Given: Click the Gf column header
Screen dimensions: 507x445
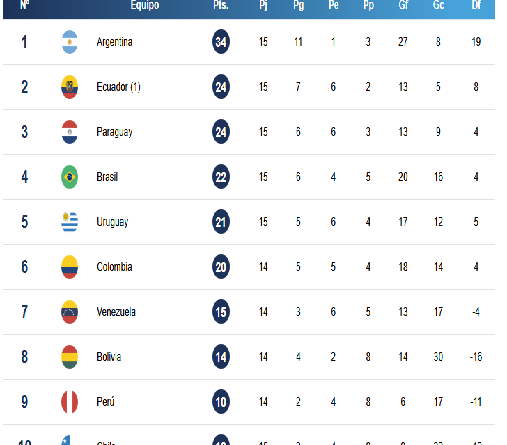Looking at the screenshot, I should (x=403, y=5).
